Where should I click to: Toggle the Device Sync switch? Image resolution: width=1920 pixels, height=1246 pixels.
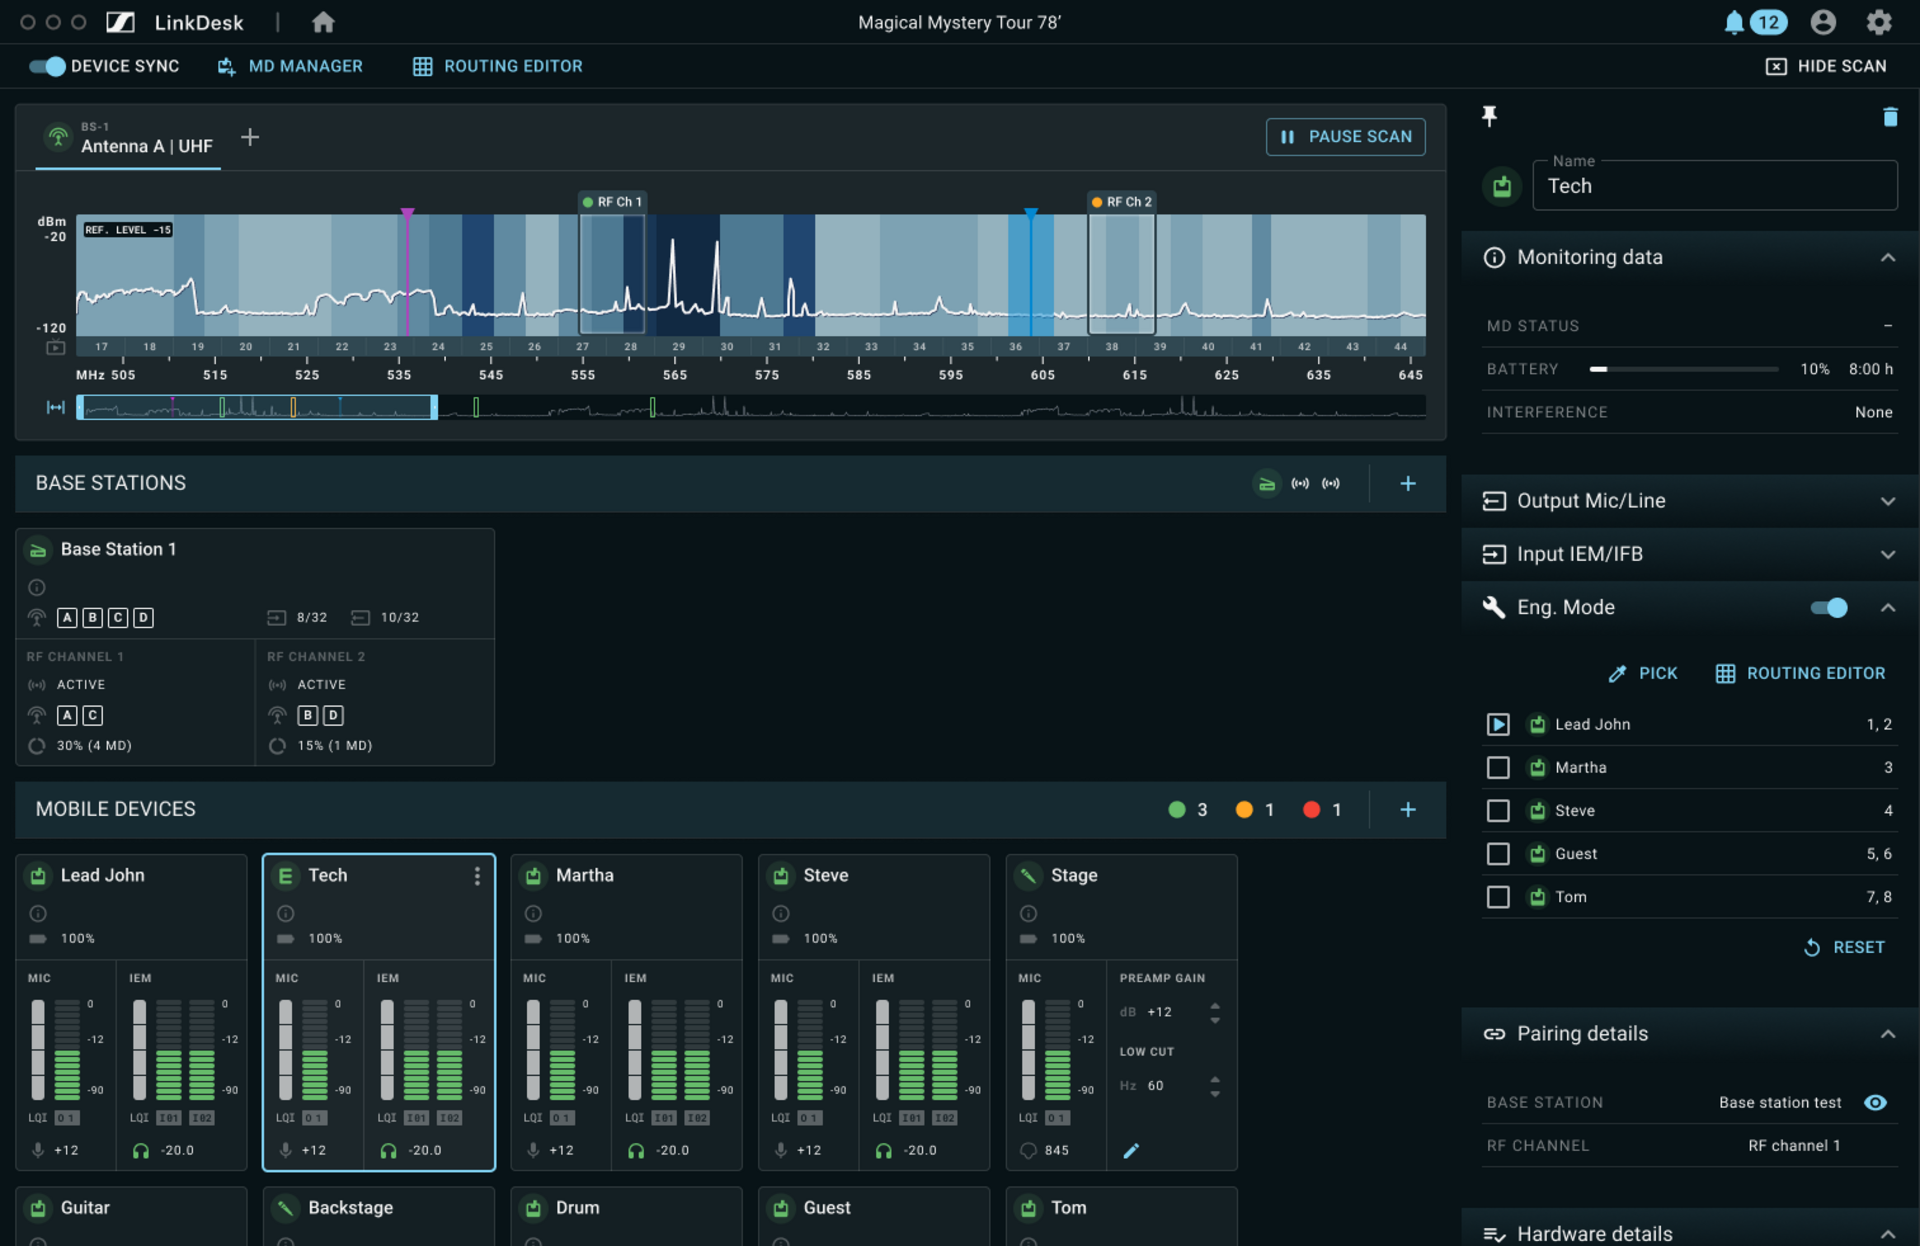pos(47,66)
